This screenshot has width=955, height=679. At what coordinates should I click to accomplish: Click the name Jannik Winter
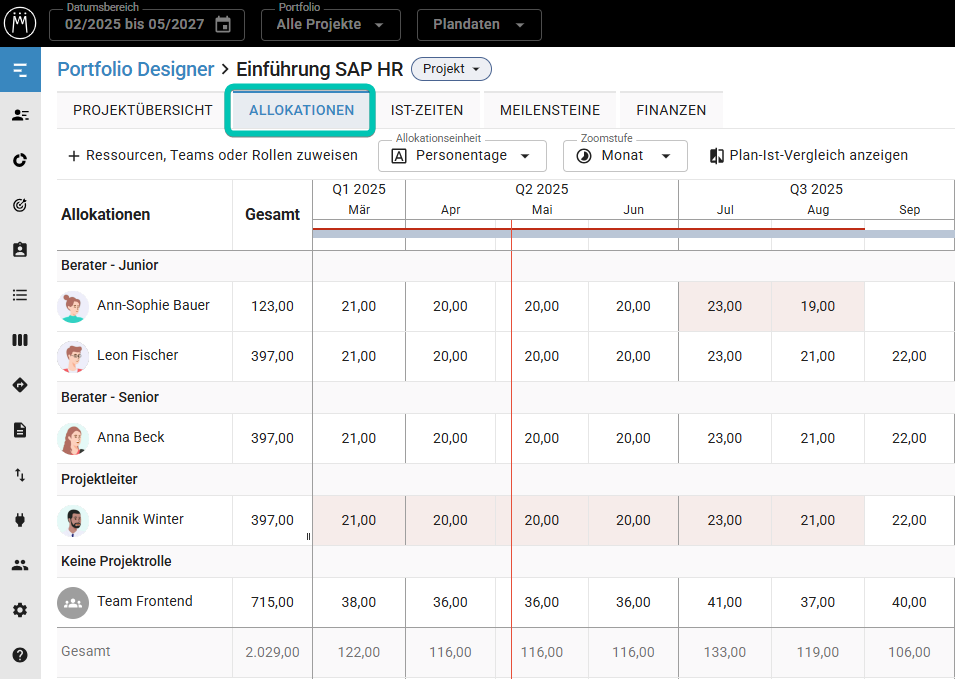pyautogui.click(x=141, y=519)
